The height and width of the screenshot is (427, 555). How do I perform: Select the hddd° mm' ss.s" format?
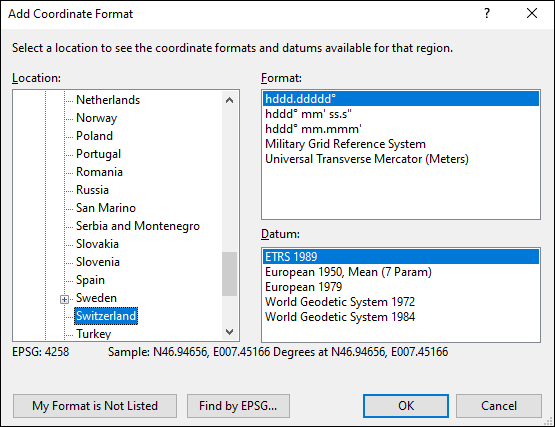[x=401, y=114]
